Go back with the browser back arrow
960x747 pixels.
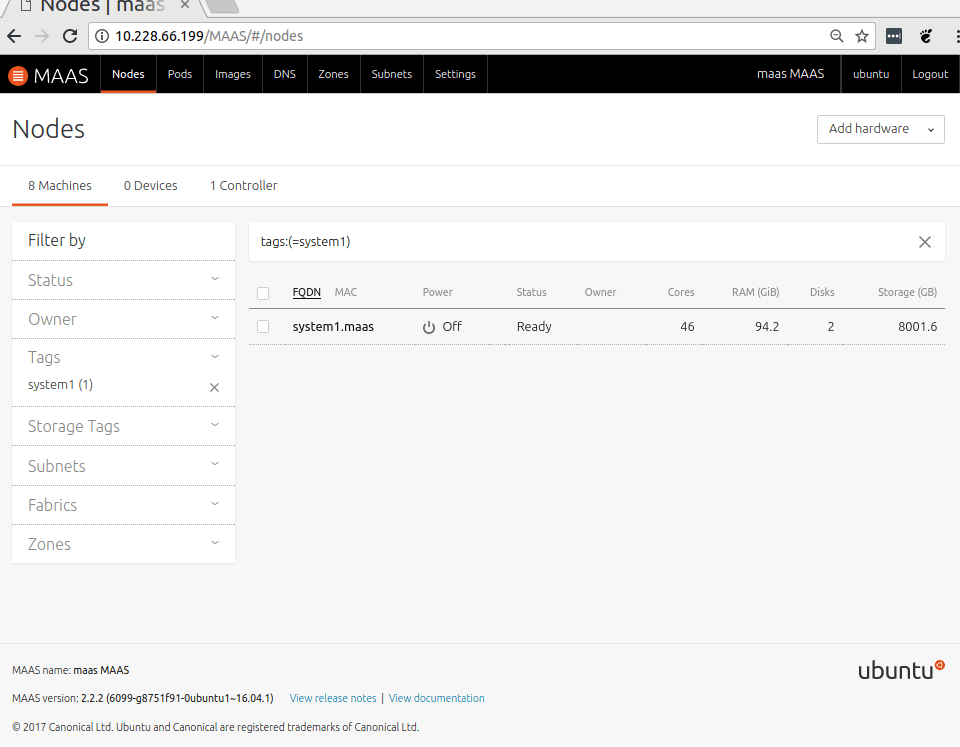pyautogui.click(x=14, y=36)
